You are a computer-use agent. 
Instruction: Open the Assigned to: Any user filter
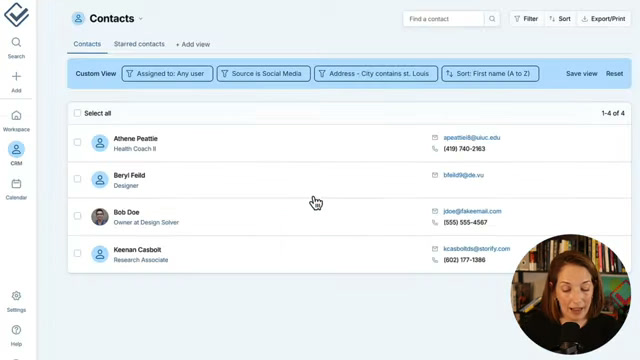point(167,73)
